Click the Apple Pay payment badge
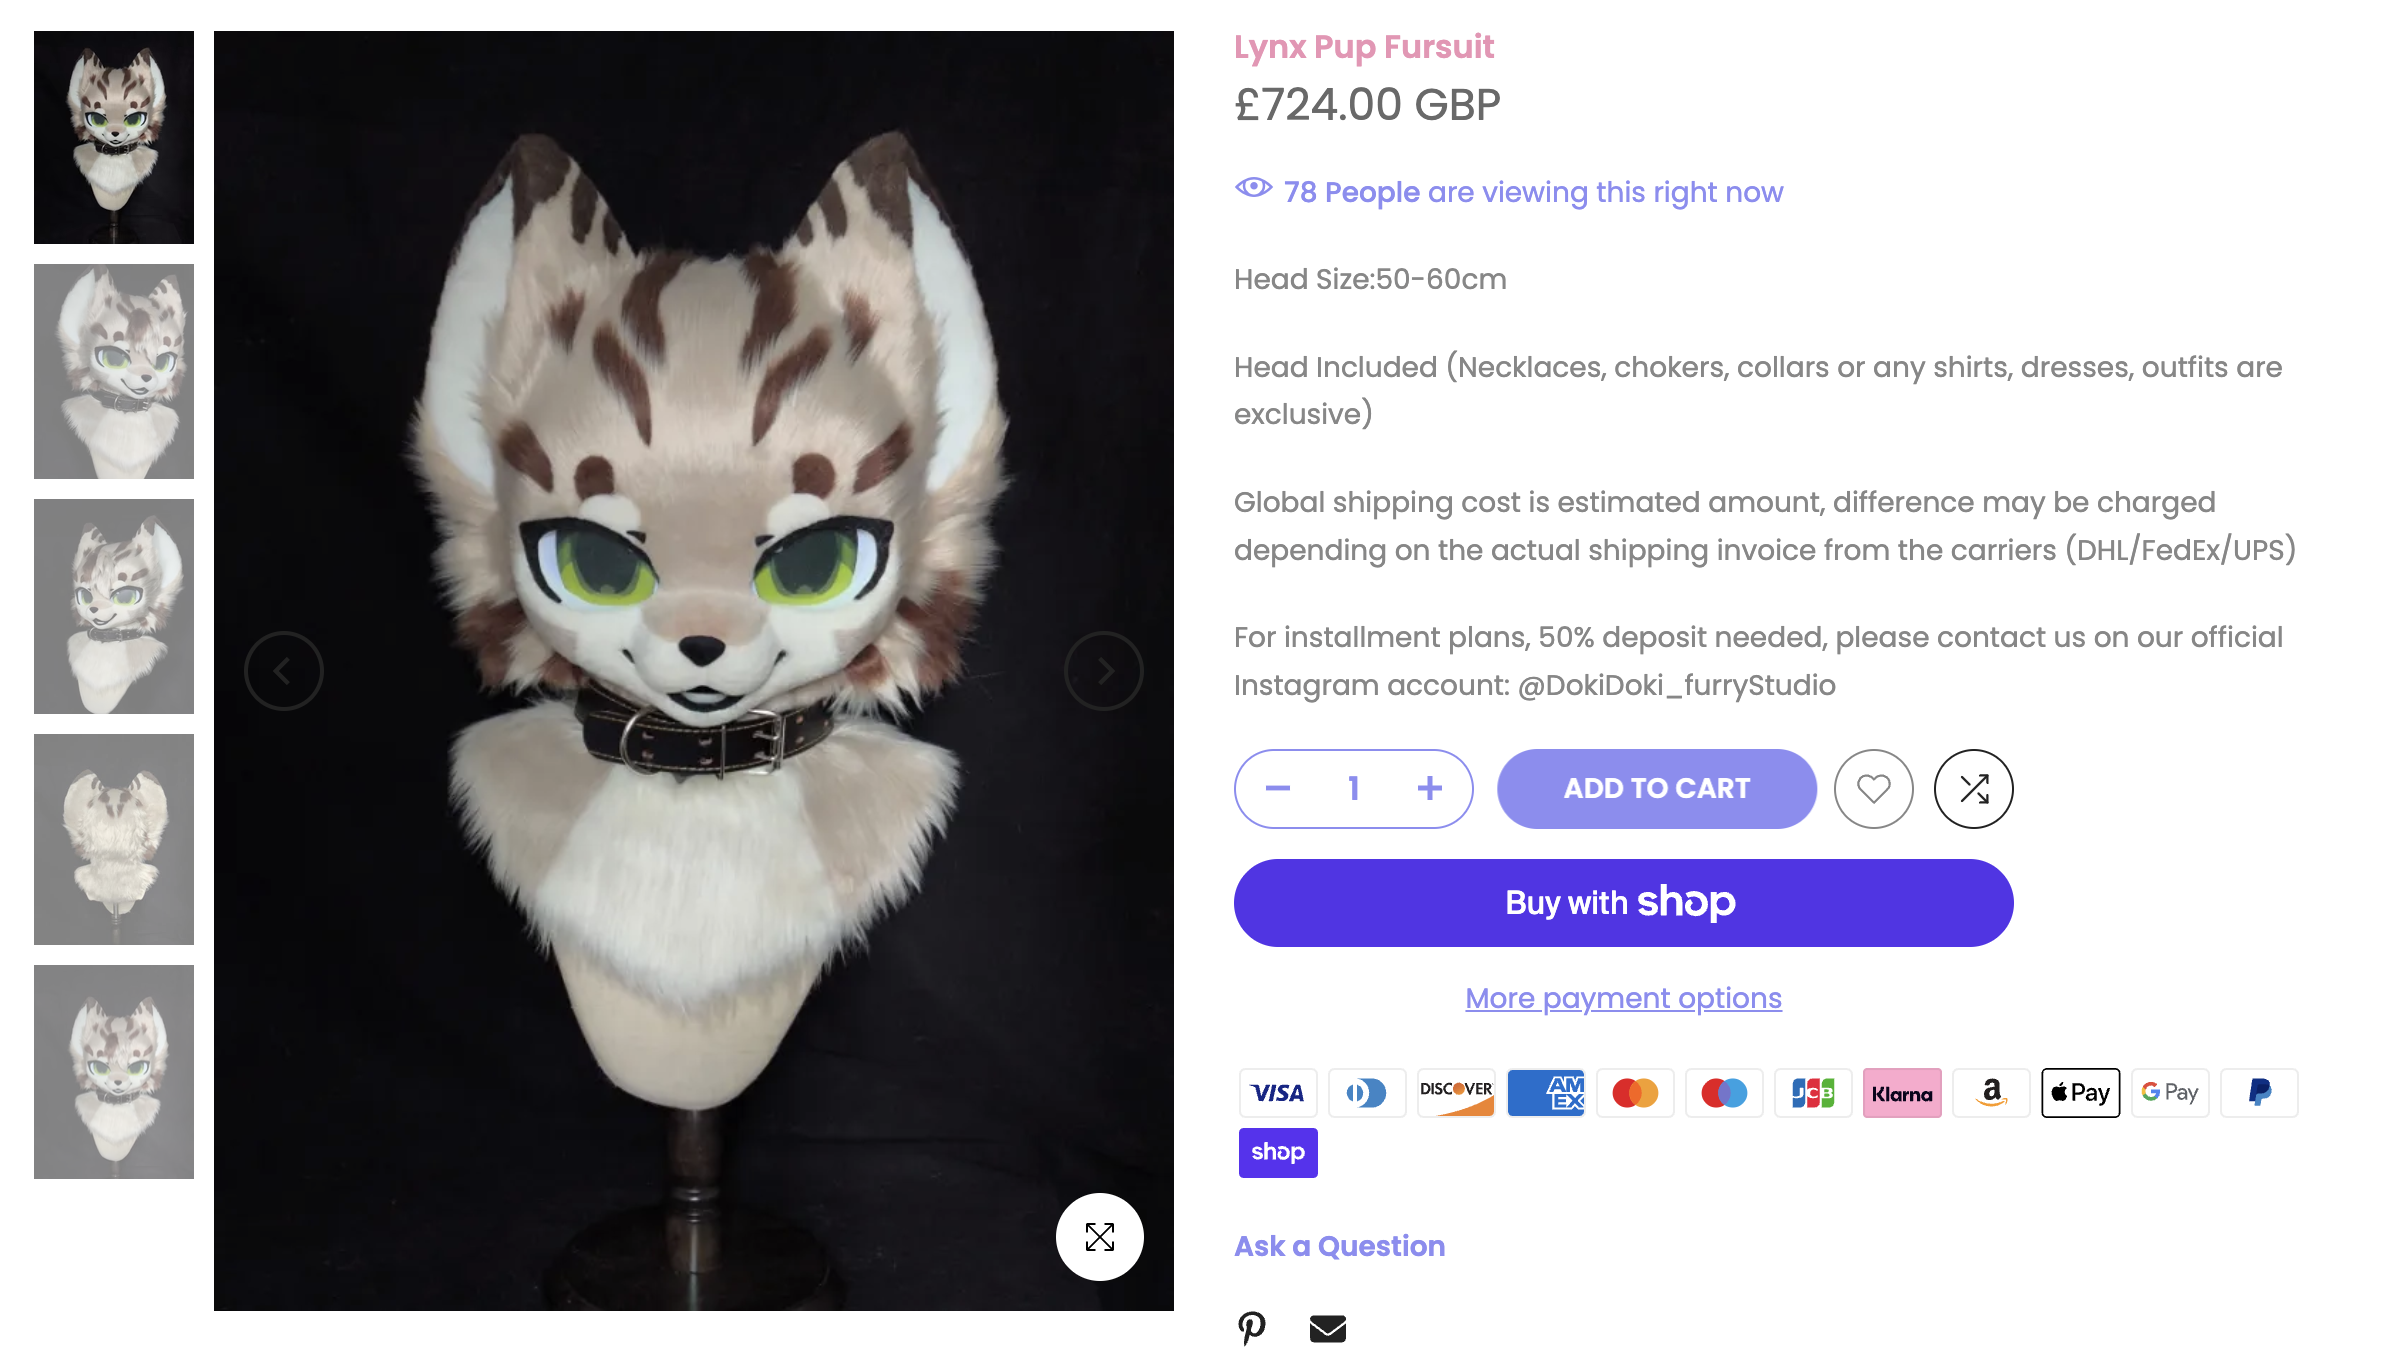This screenshot has height=1366, width=2382. [x=2080, y=1093]
